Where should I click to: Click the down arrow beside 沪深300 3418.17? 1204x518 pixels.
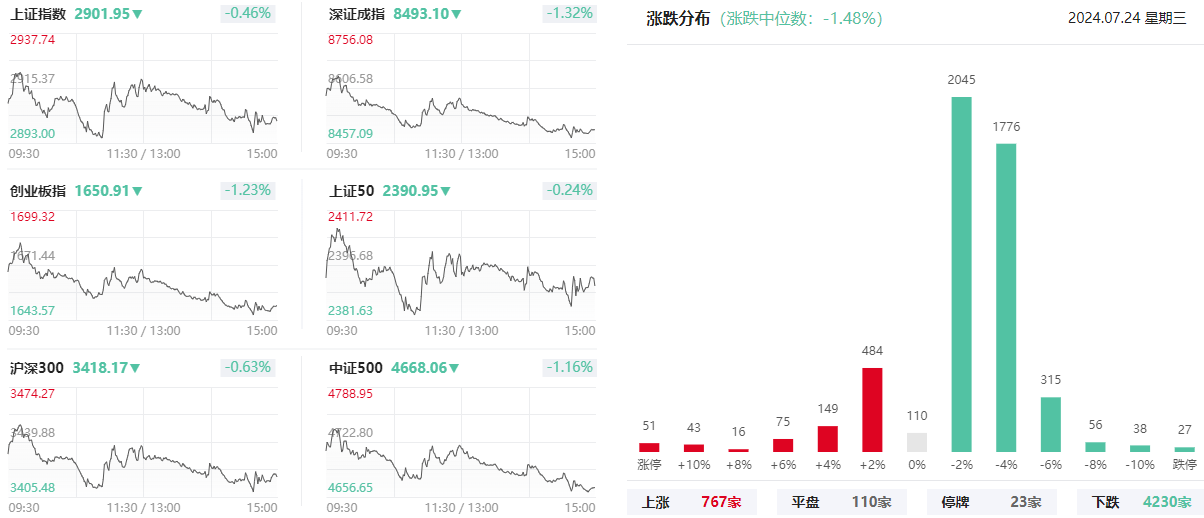point(134,368)
